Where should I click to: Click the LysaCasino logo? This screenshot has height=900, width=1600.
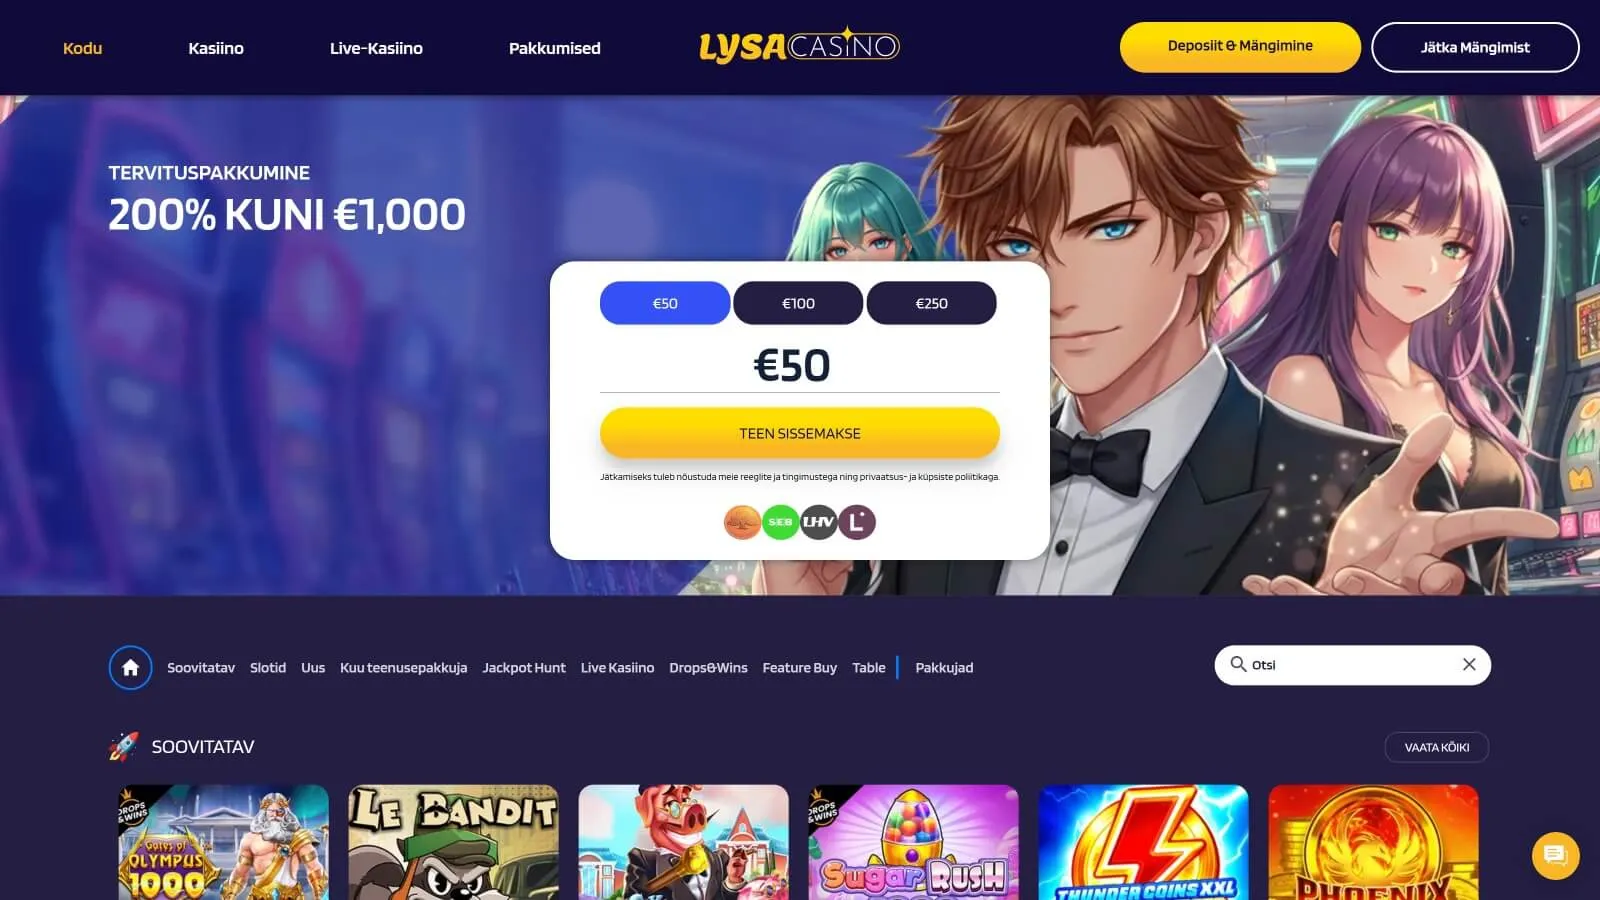[799, 46]
